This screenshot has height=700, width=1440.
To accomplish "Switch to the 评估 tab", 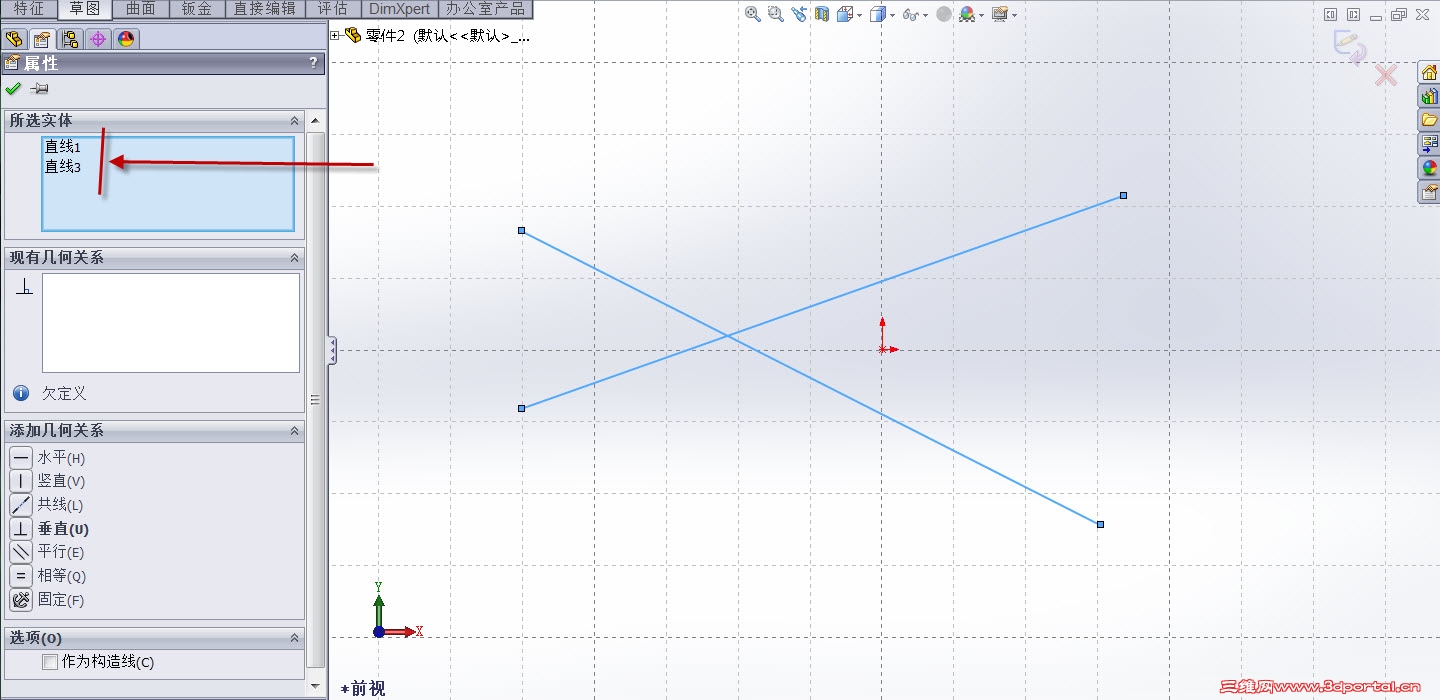I will 332,9.
